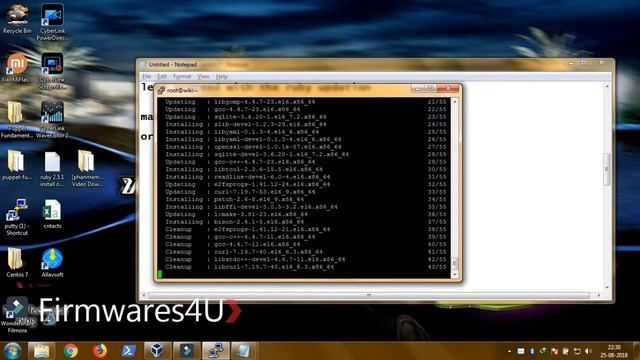Click the Cleanup line for libcurl-7.19.7-40
This screenshot has width=640, height=360.
(306, 267)
